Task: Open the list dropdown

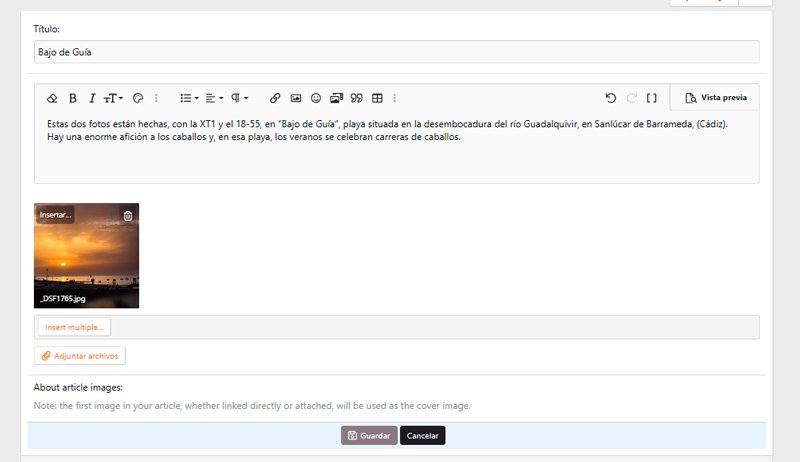Action: (189, 98)
